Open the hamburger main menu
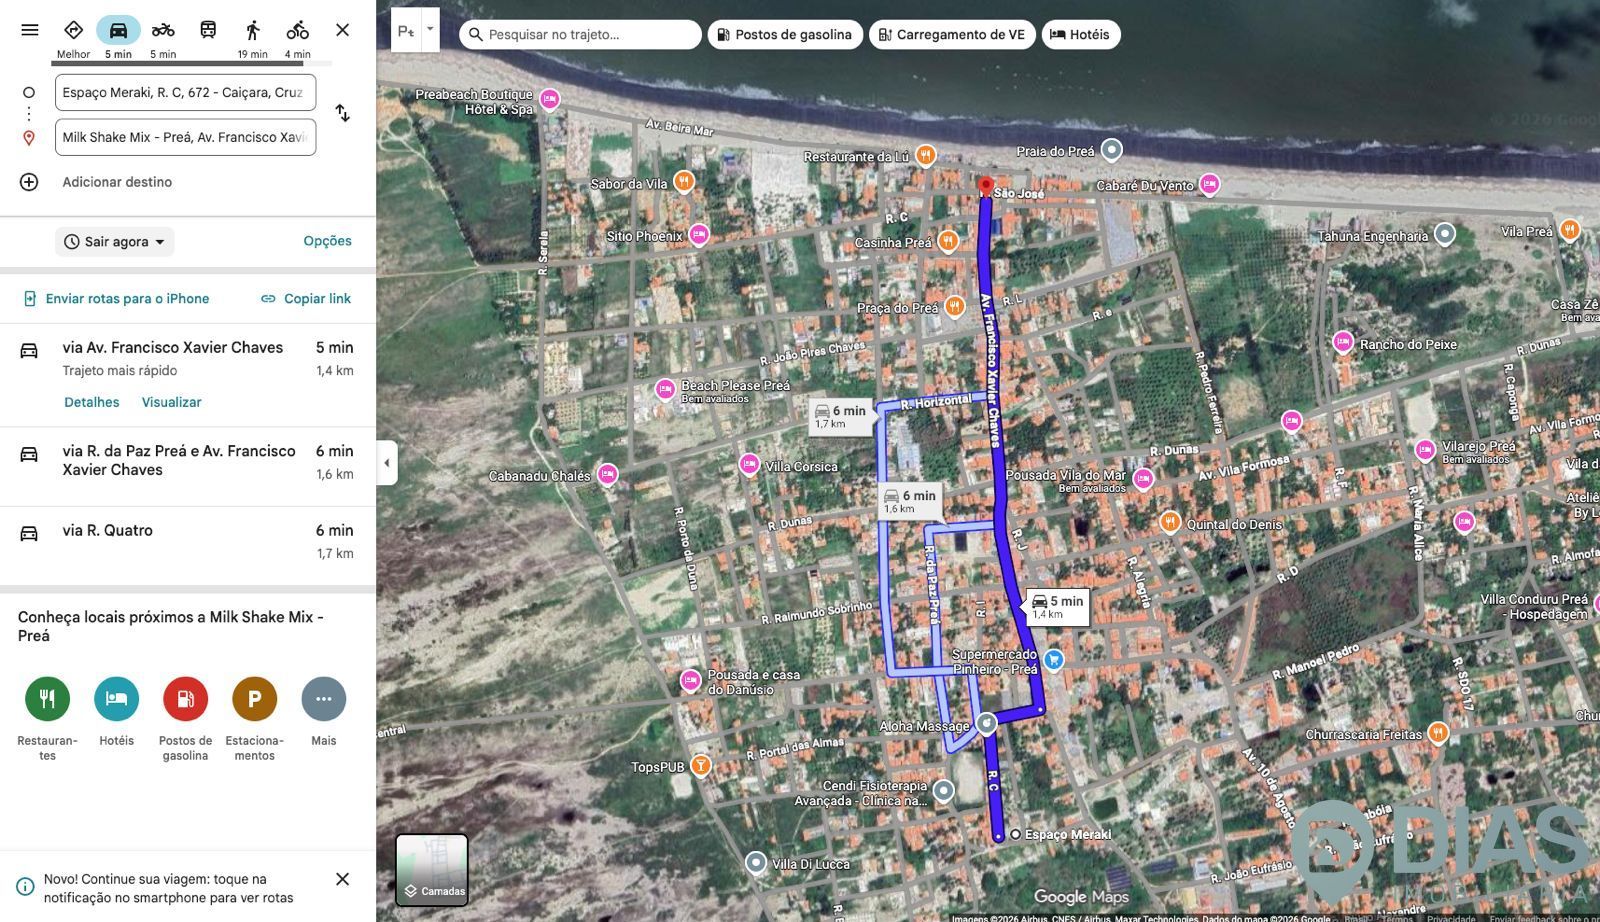Image resolution: width=1600 pixels, height=922 pixels. point(30,30)
